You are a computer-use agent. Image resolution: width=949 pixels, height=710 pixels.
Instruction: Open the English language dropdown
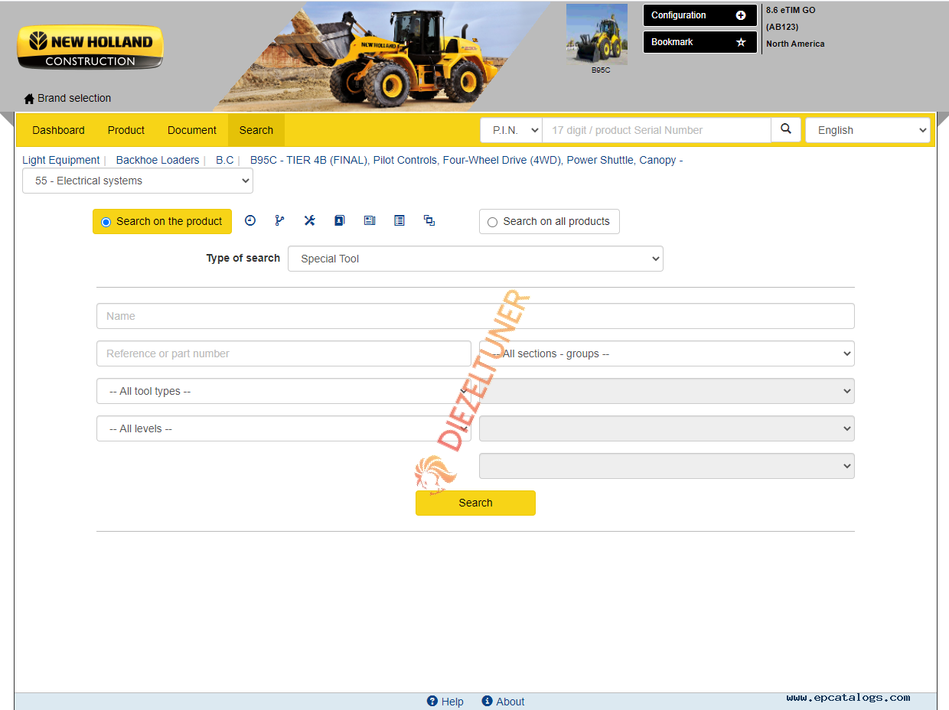[867, 130]
